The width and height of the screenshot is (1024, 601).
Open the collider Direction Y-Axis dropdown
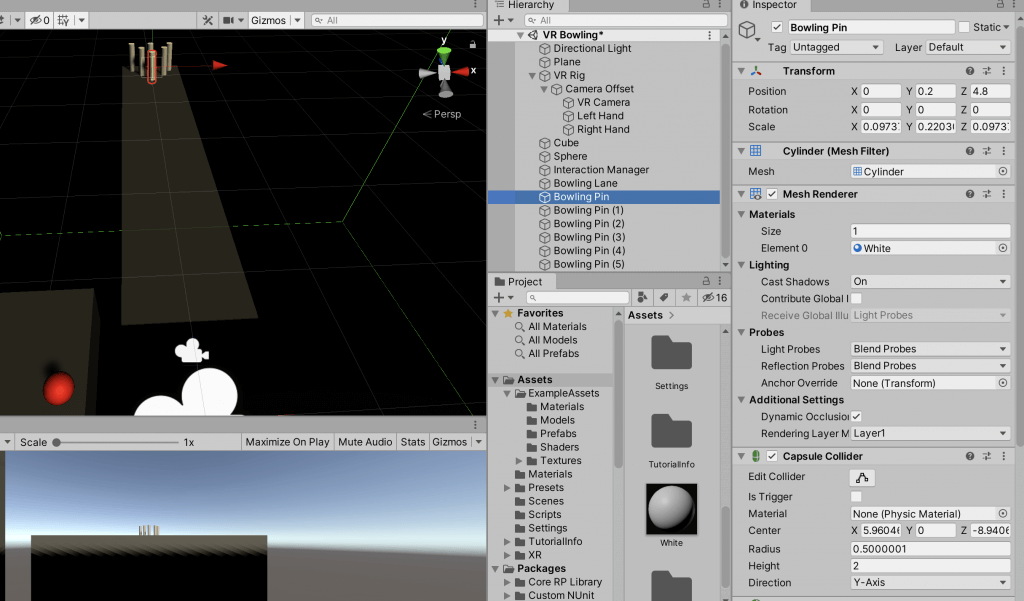click(930, 583)
